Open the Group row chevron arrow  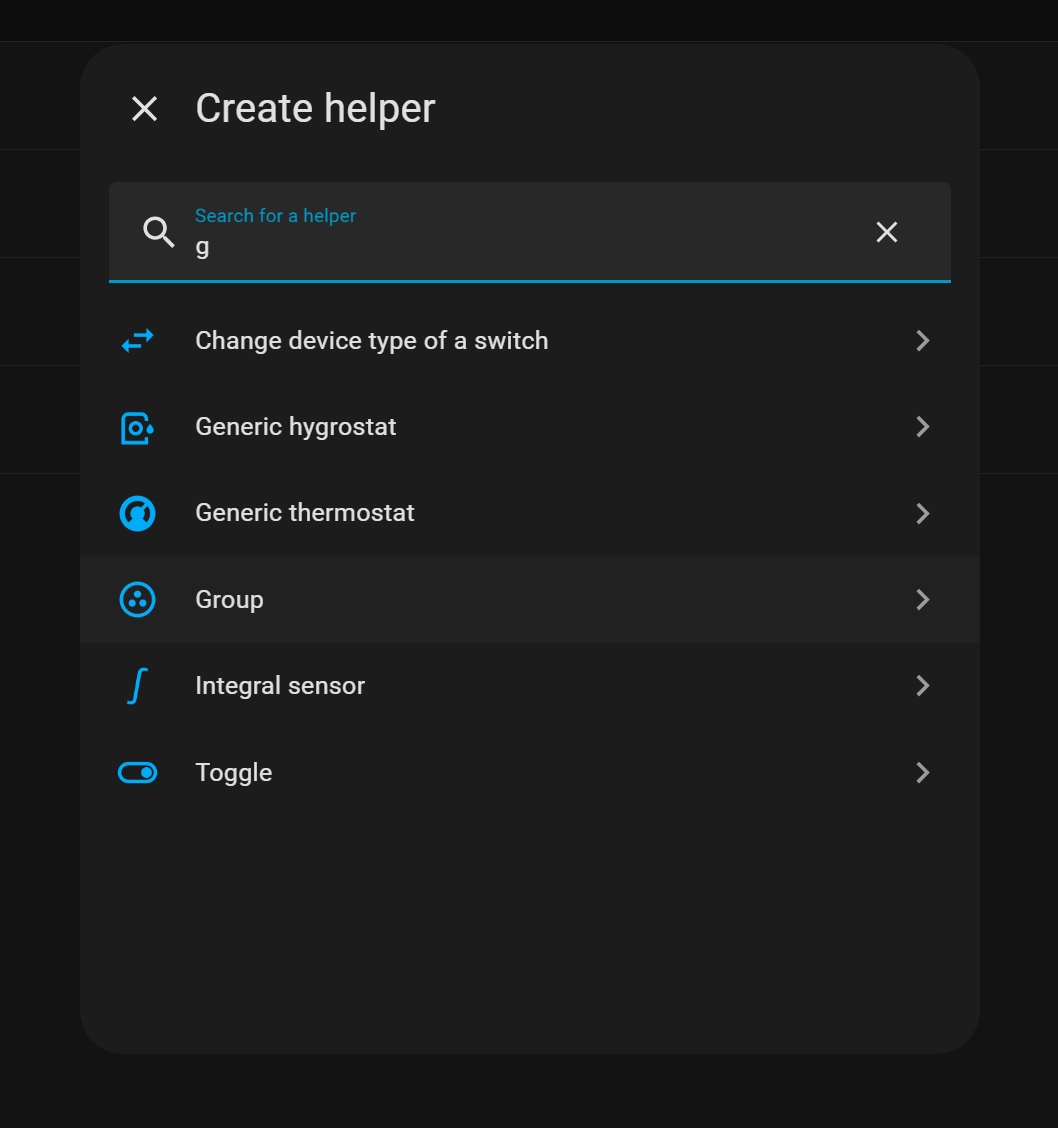coord(922,600)
